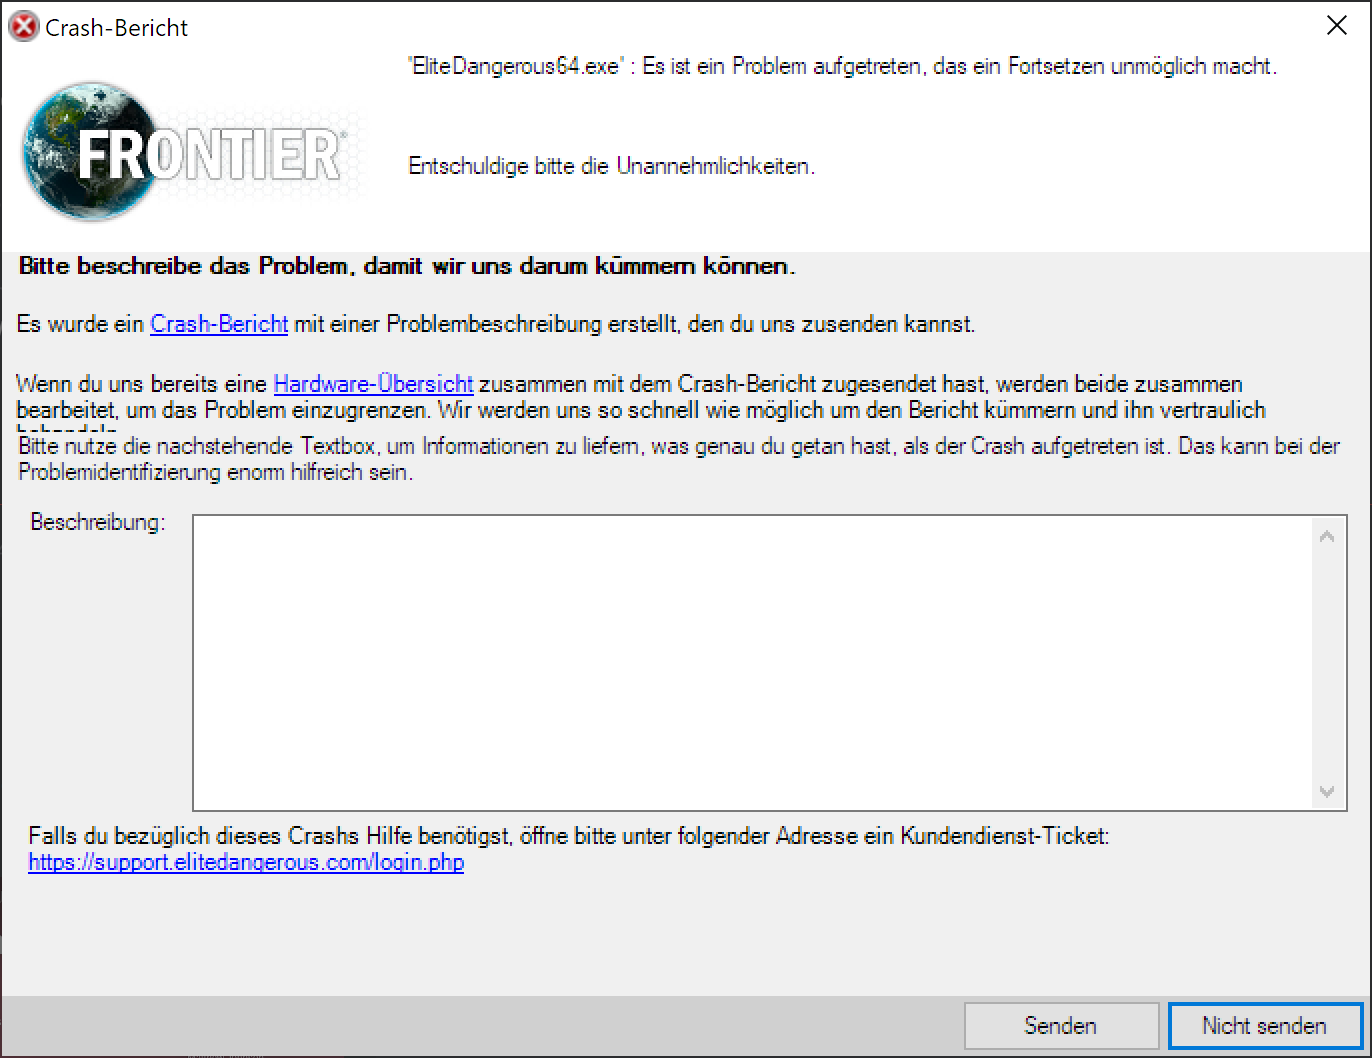Viewport: 1372px width, 1058px height.
Task: Click the 'Bitte beschreibe das Problem' heading
Action: point(407,266)
